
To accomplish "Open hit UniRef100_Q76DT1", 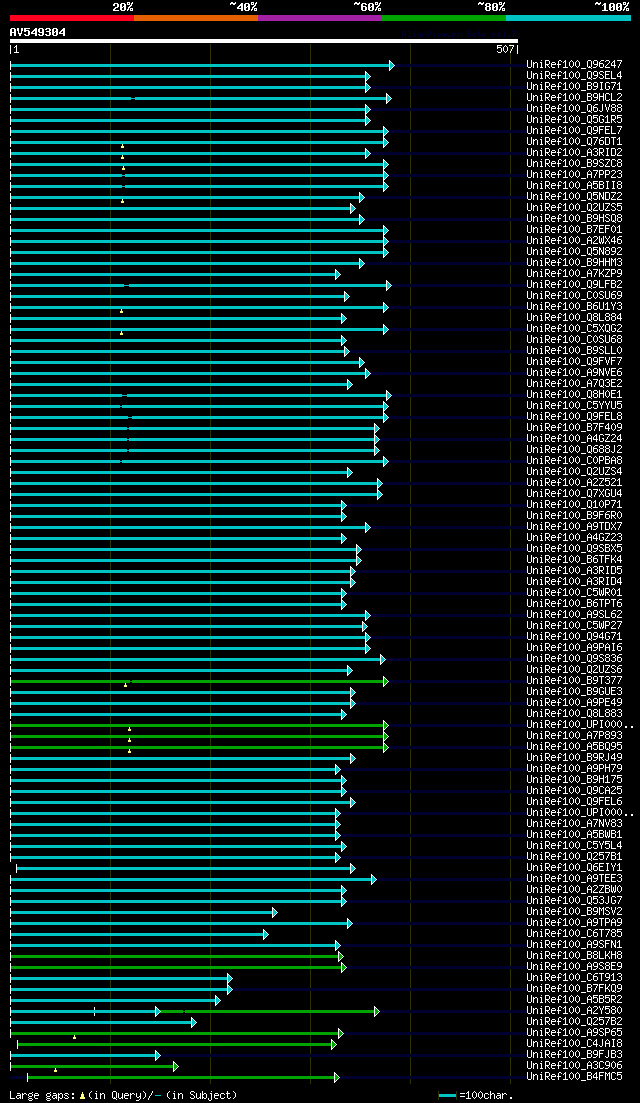I will 574,141.
